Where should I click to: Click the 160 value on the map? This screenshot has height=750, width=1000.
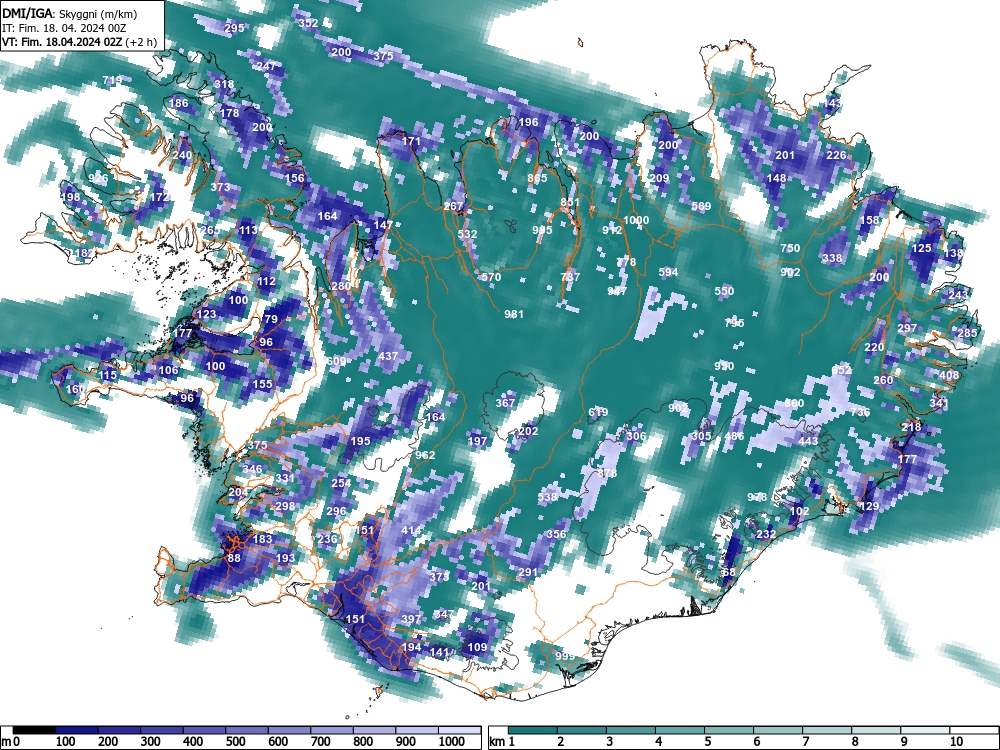tap(75, 389)
